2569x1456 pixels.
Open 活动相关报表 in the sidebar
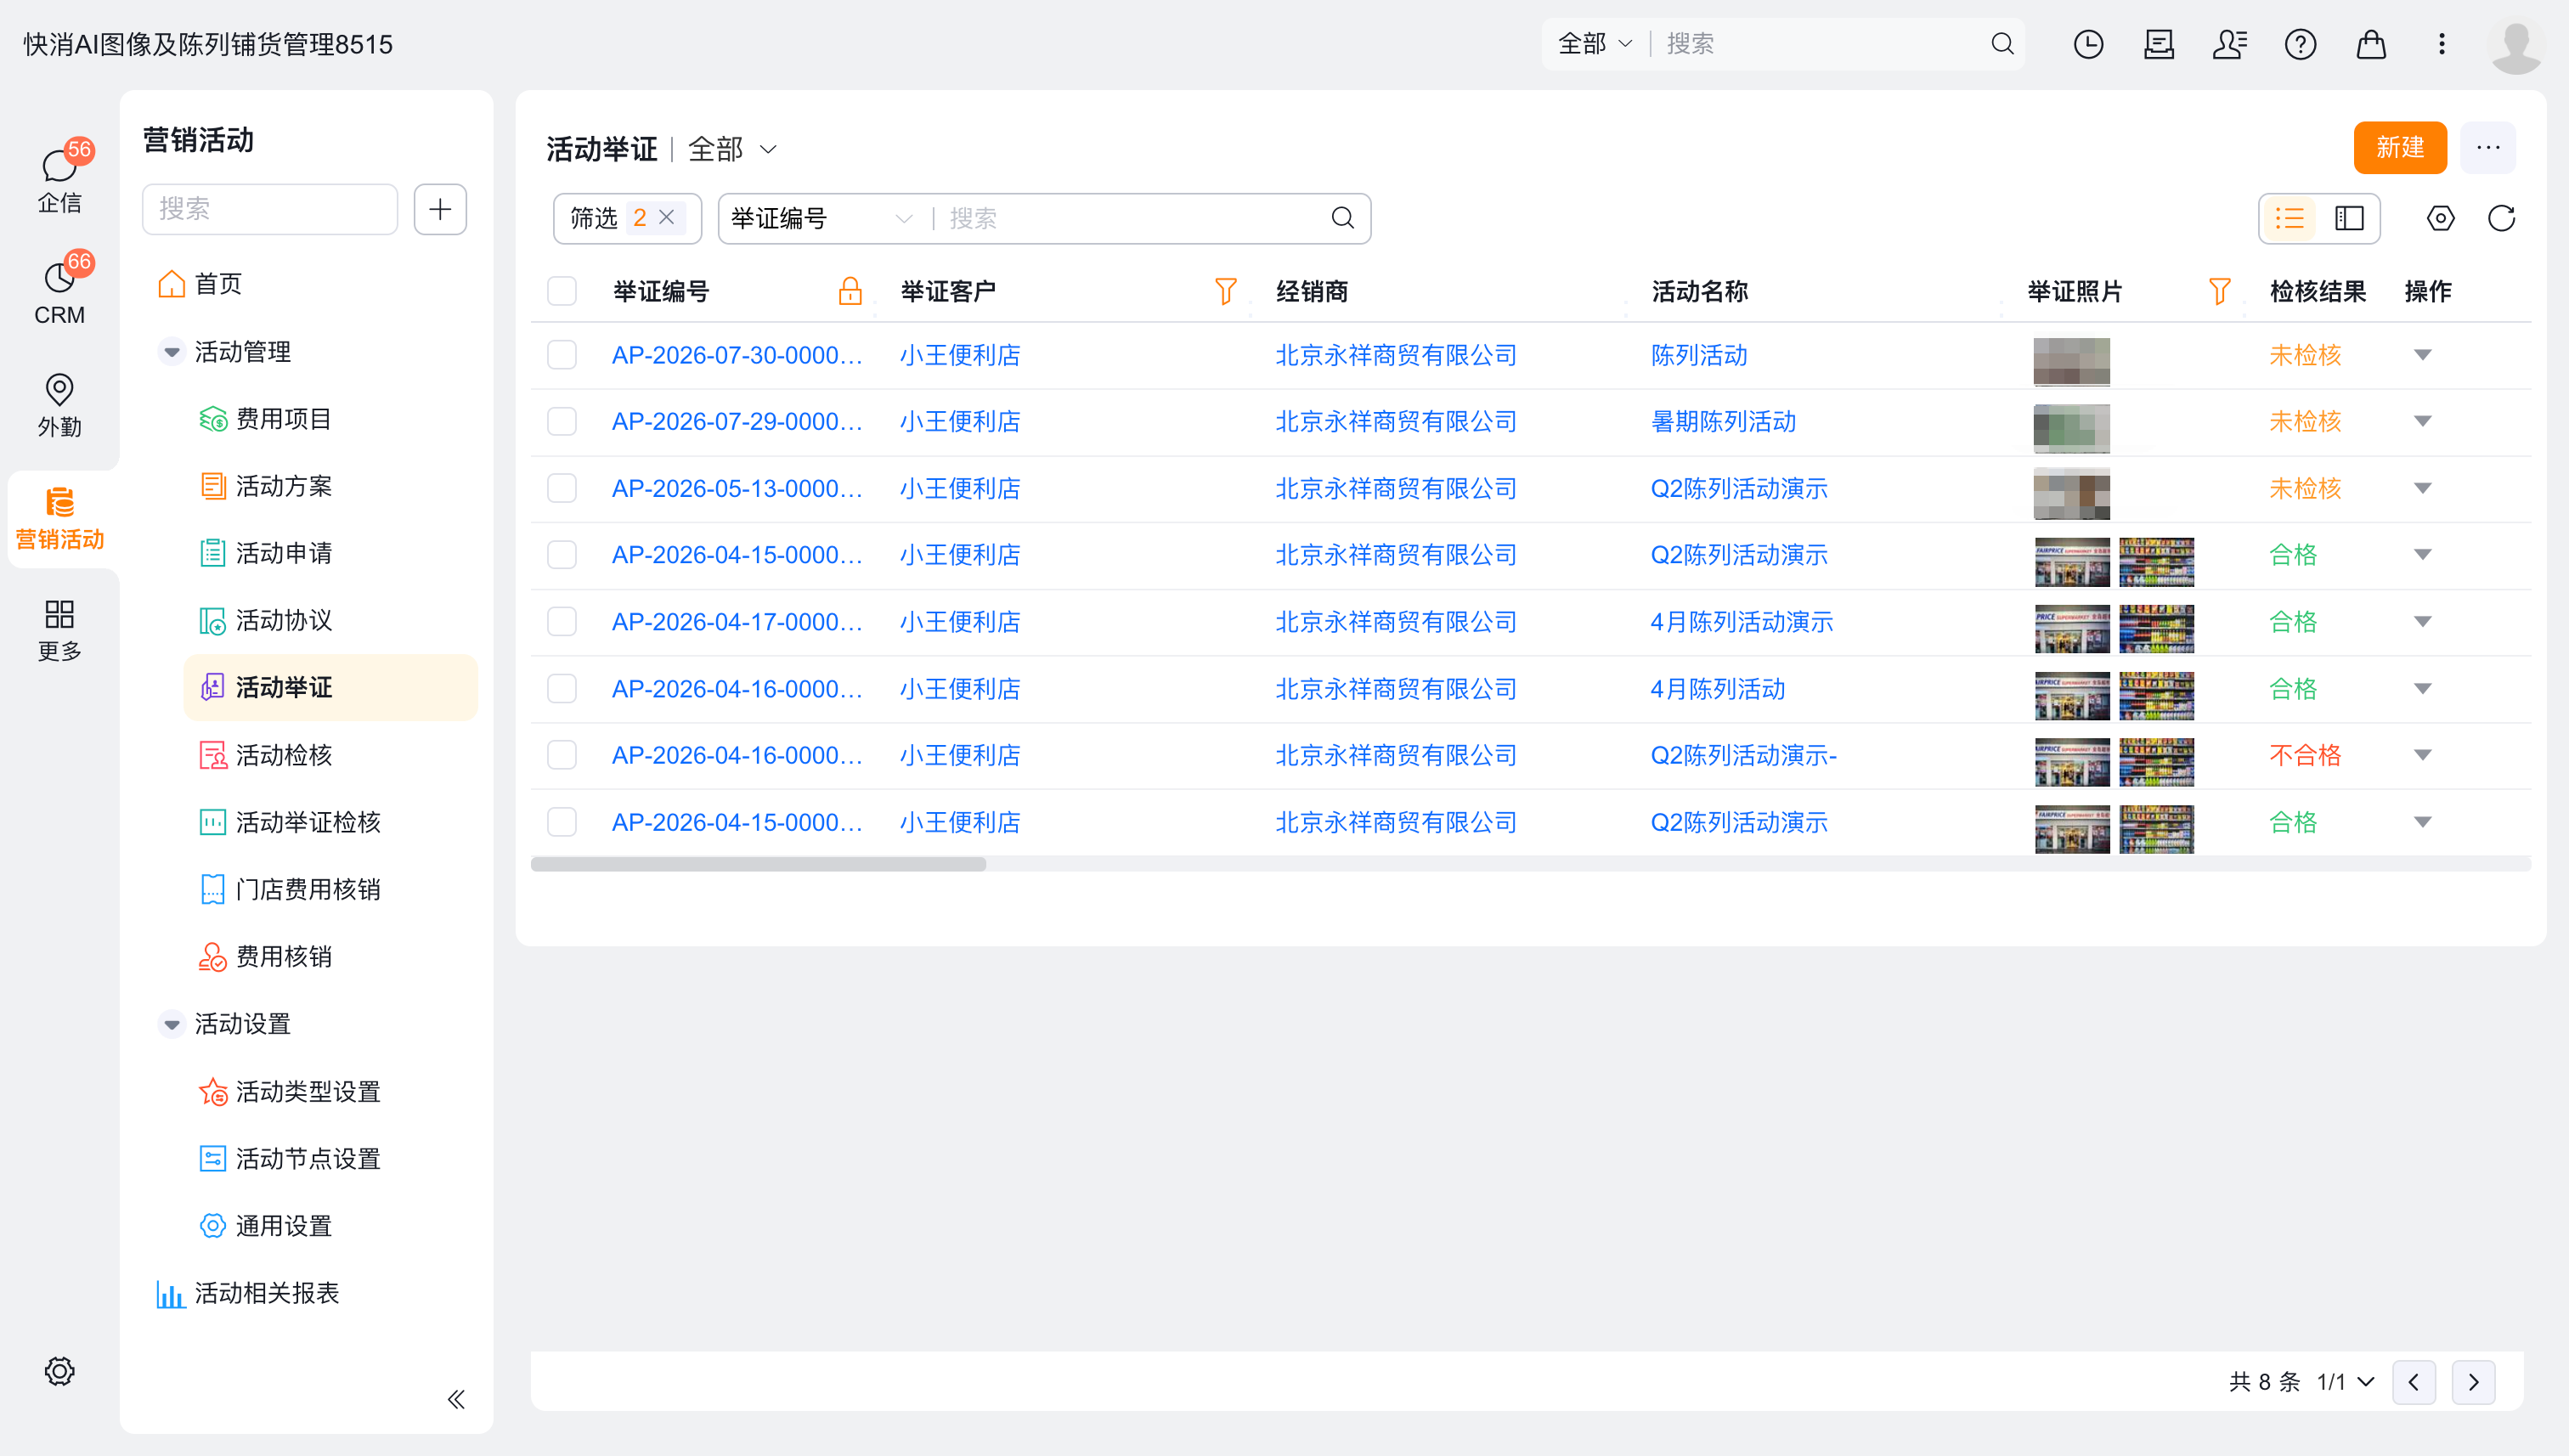point(266,1293)
